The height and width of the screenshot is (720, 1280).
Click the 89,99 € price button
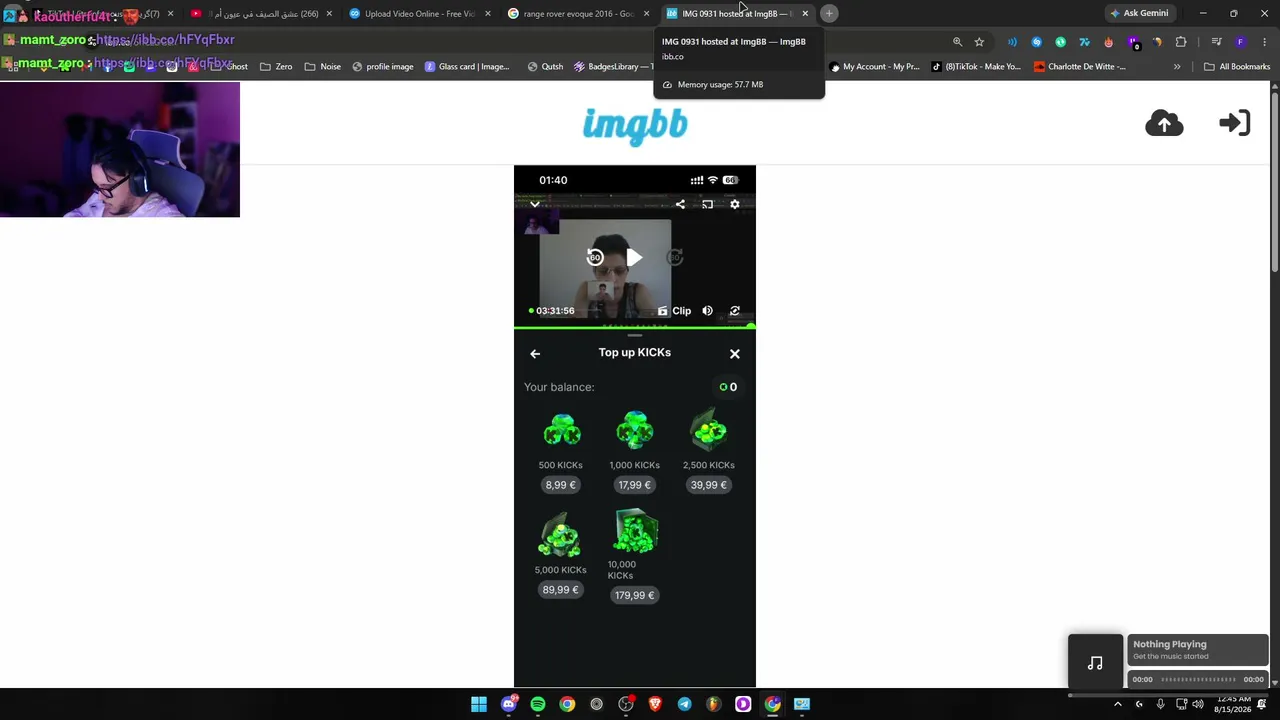tap(560, 590)
